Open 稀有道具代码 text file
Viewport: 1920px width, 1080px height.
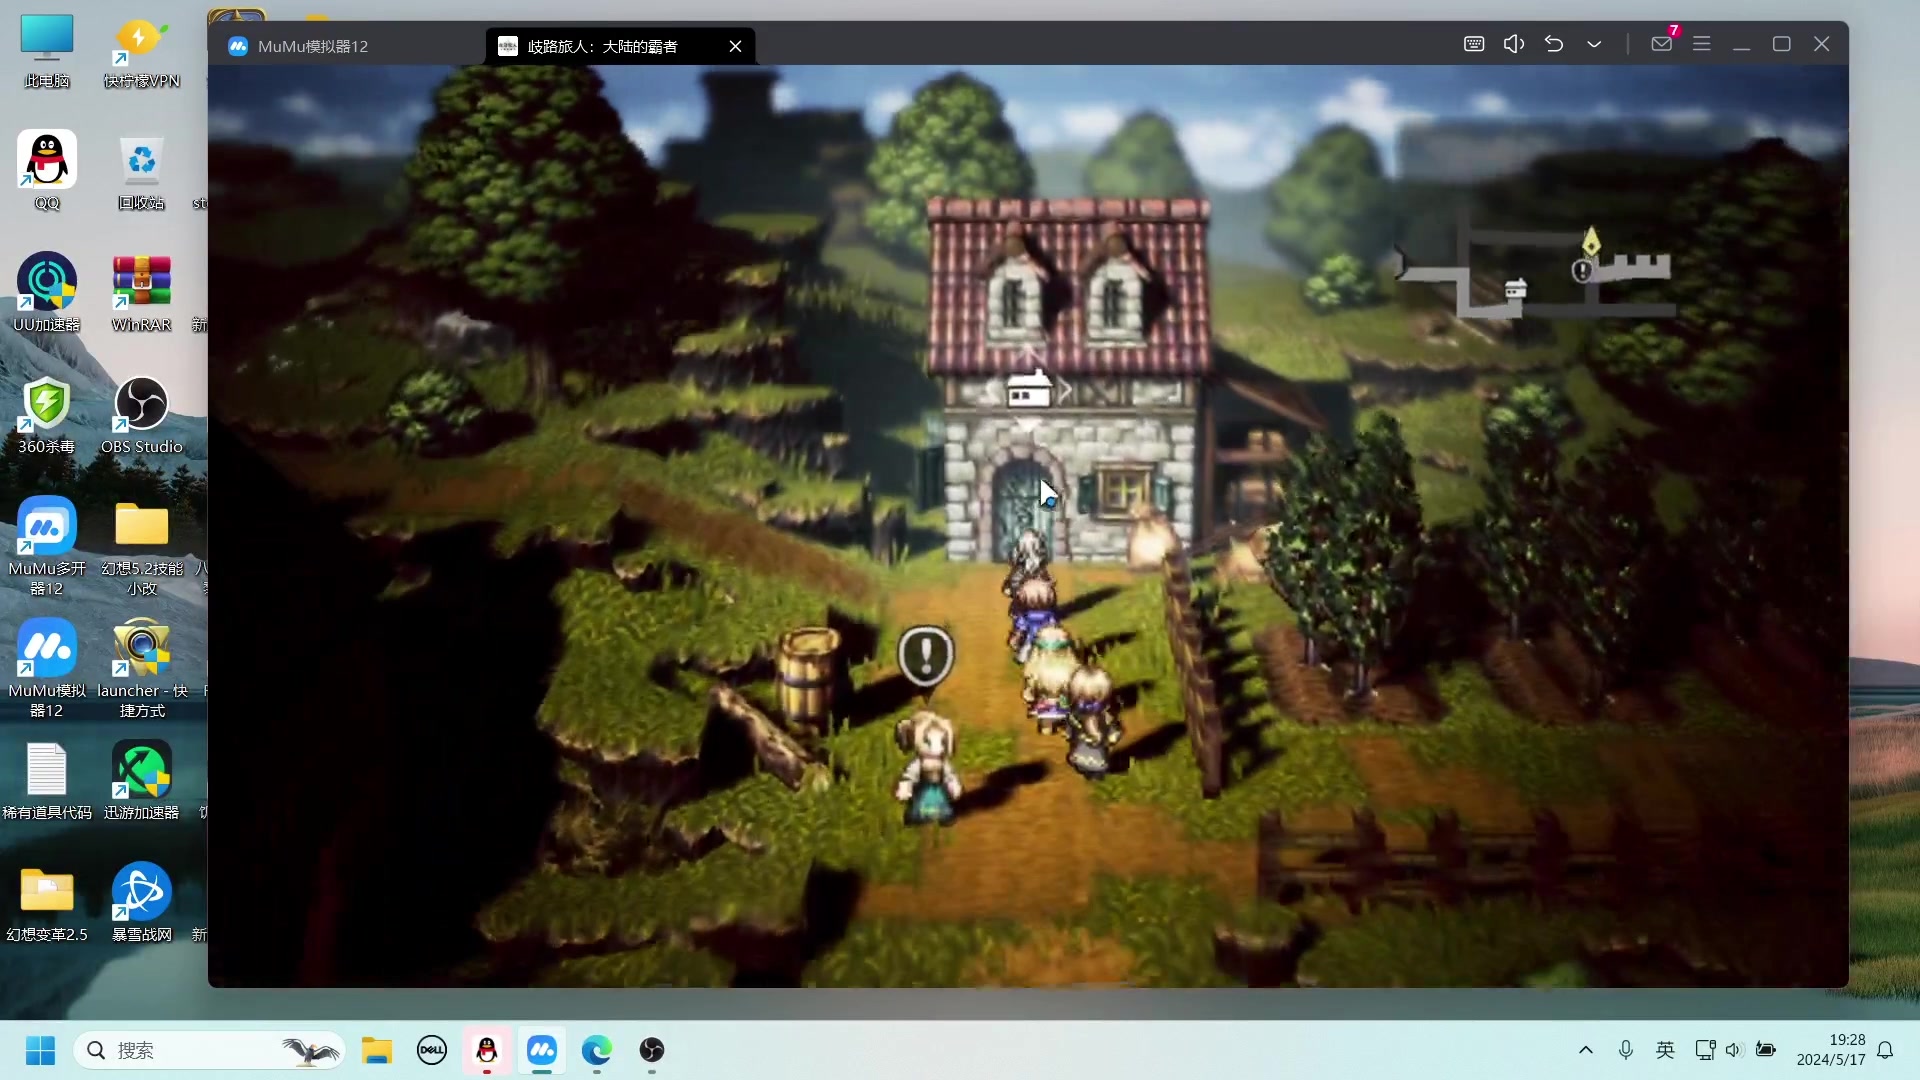coord(47,782)
